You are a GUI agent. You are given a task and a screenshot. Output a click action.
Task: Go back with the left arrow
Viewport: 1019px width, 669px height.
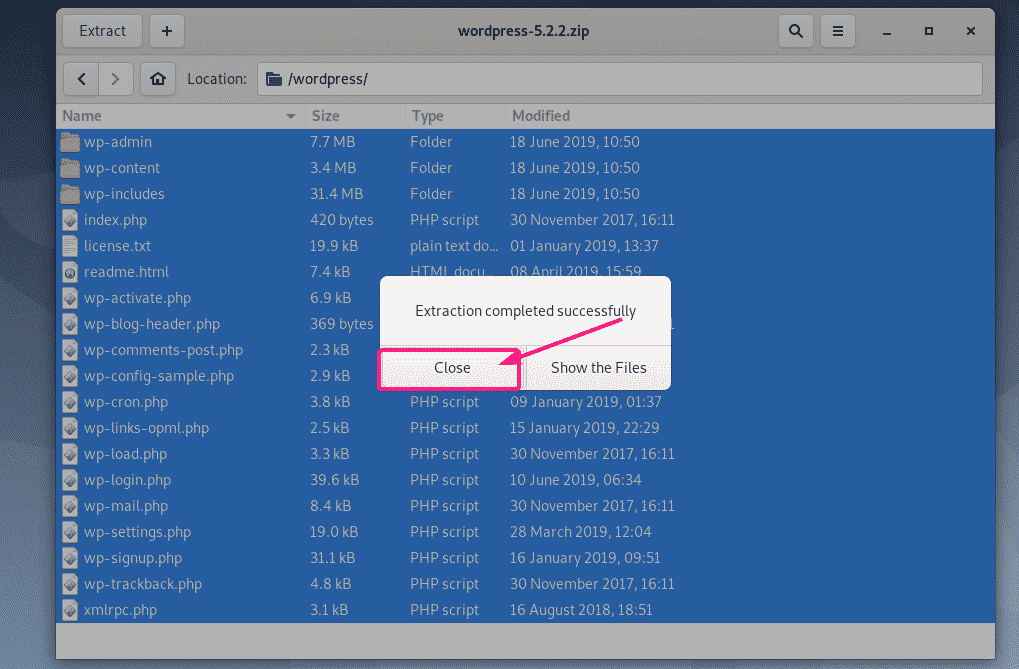81,79
